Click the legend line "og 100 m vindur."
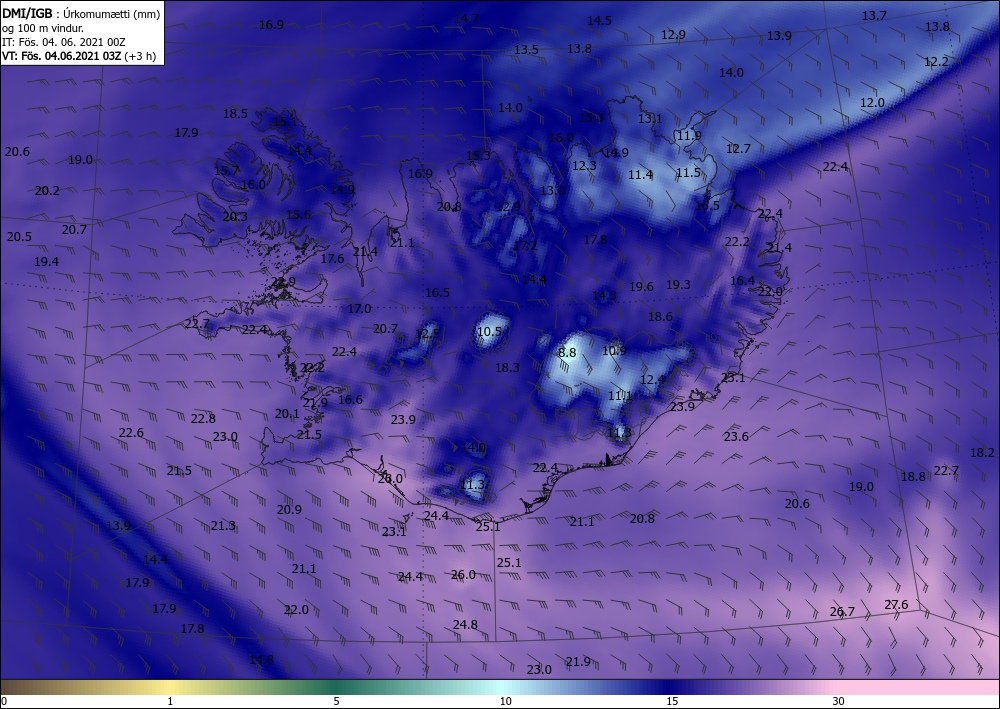Screen dimensions: 1000x709 pyautogui.click(x=43, y=28)
